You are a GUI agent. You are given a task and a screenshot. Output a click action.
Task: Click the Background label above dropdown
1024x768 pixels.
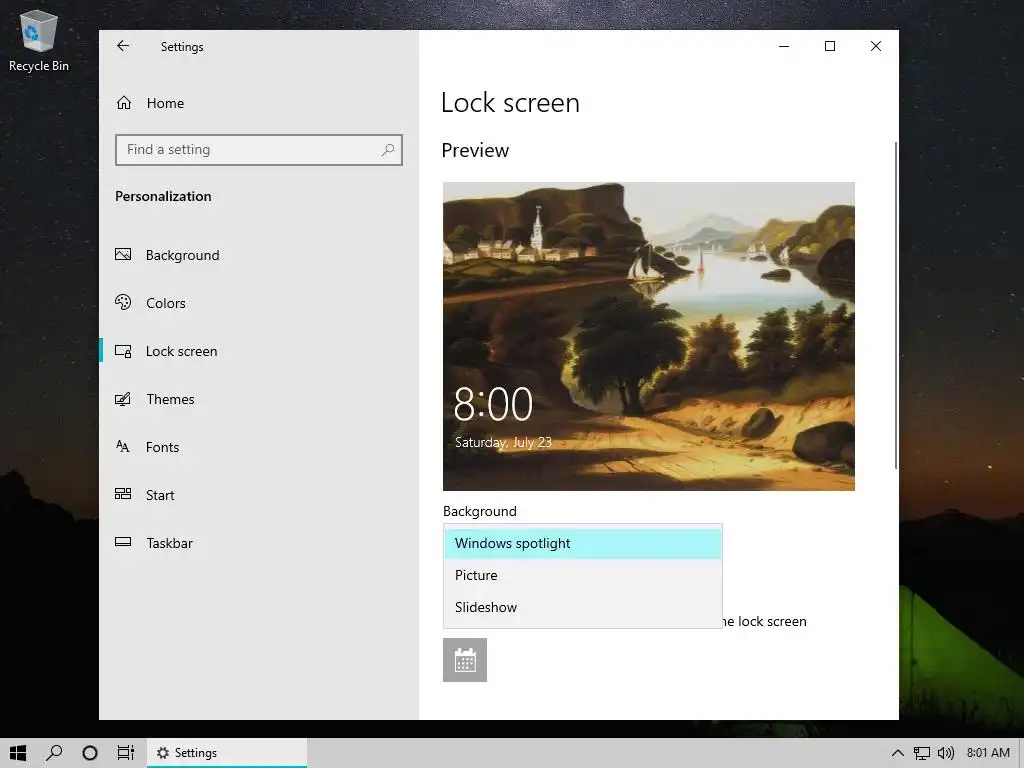(x=480, y=511)
